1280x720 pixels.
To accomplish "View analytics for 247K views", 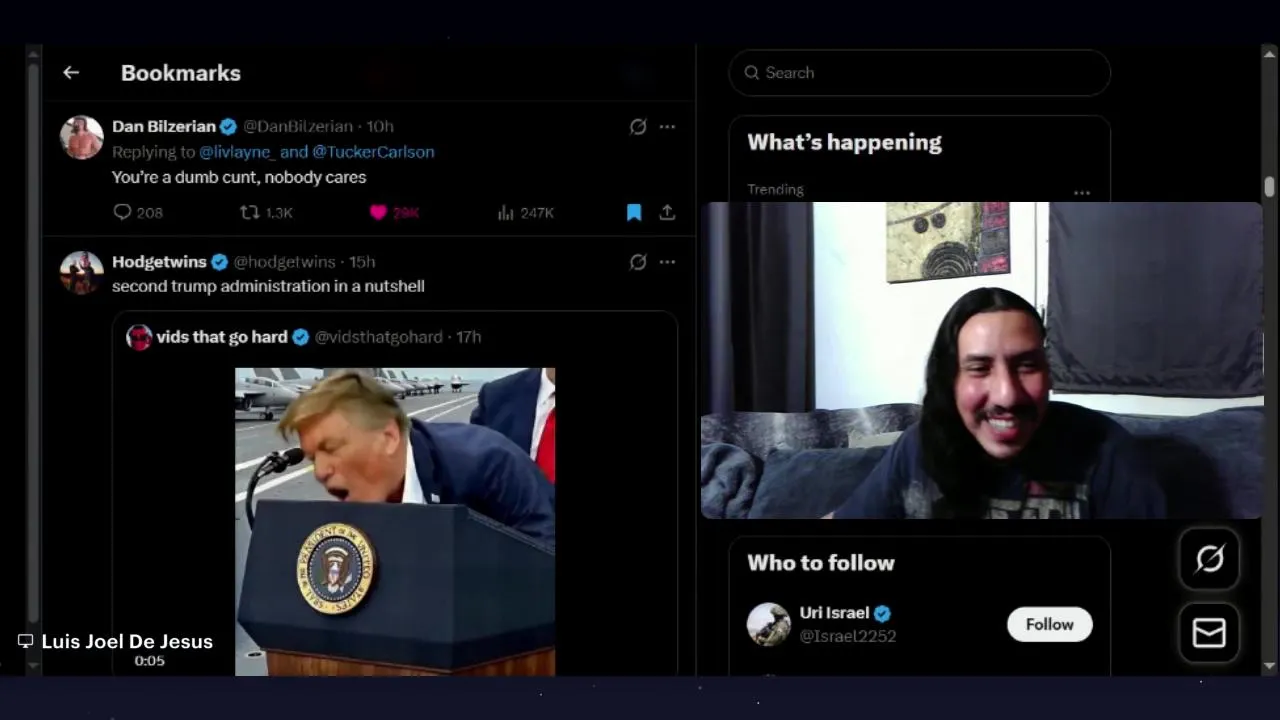I will click(x=526, y=212).
